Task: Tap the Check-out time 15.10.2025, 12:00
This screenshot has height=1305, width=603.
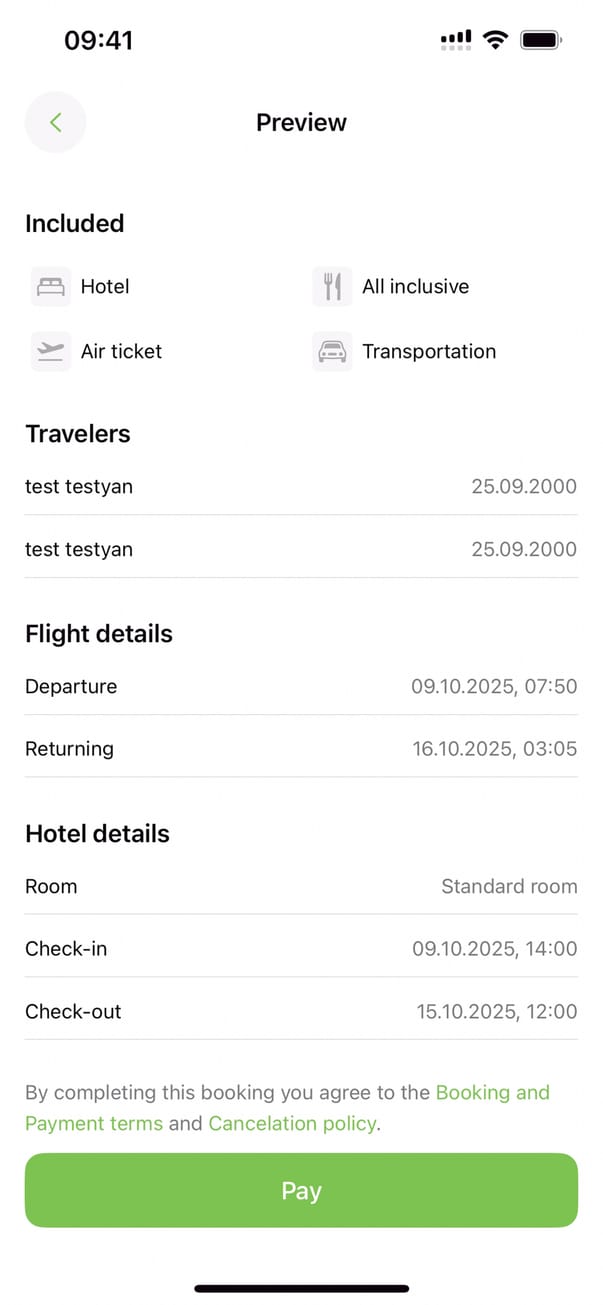Action: click(x=496, y=1012)
